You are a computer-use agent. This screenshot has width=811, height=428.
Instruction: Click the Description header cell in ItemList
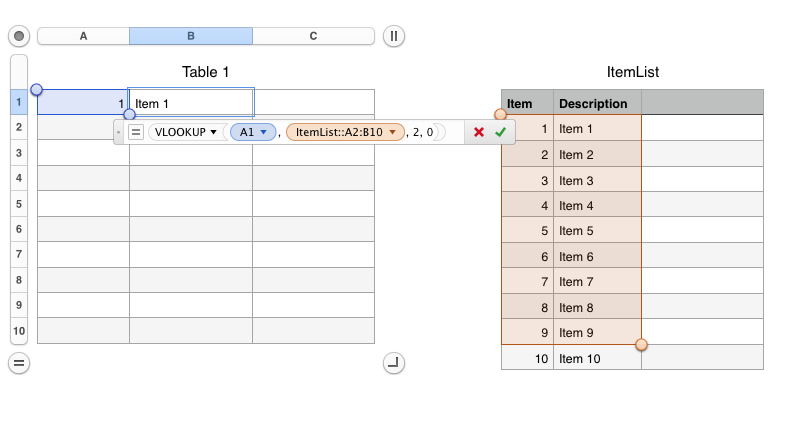(596, 103)
